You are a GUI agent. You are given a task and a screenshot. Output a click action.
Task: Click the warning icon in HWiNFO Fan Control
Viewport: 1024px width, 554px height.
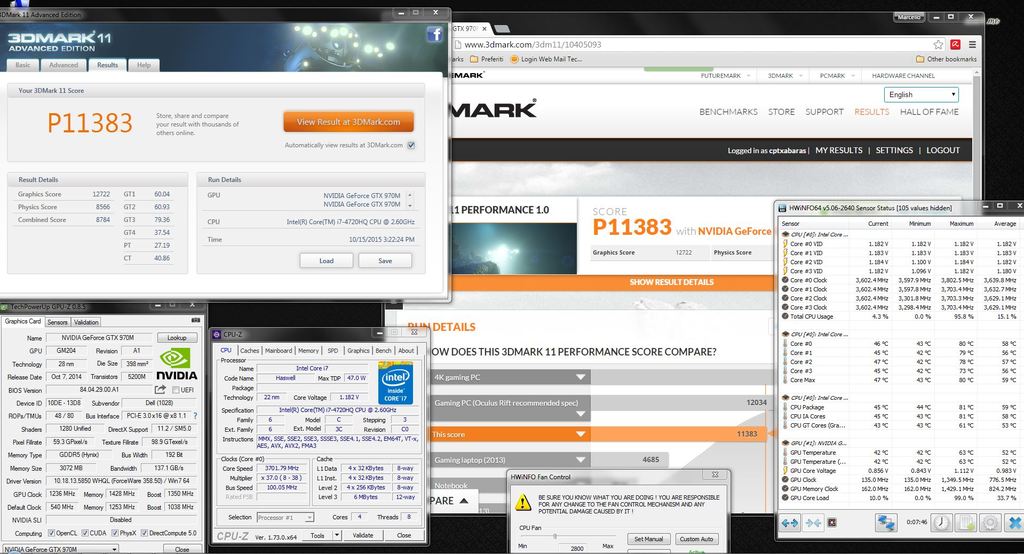[523, 502]
